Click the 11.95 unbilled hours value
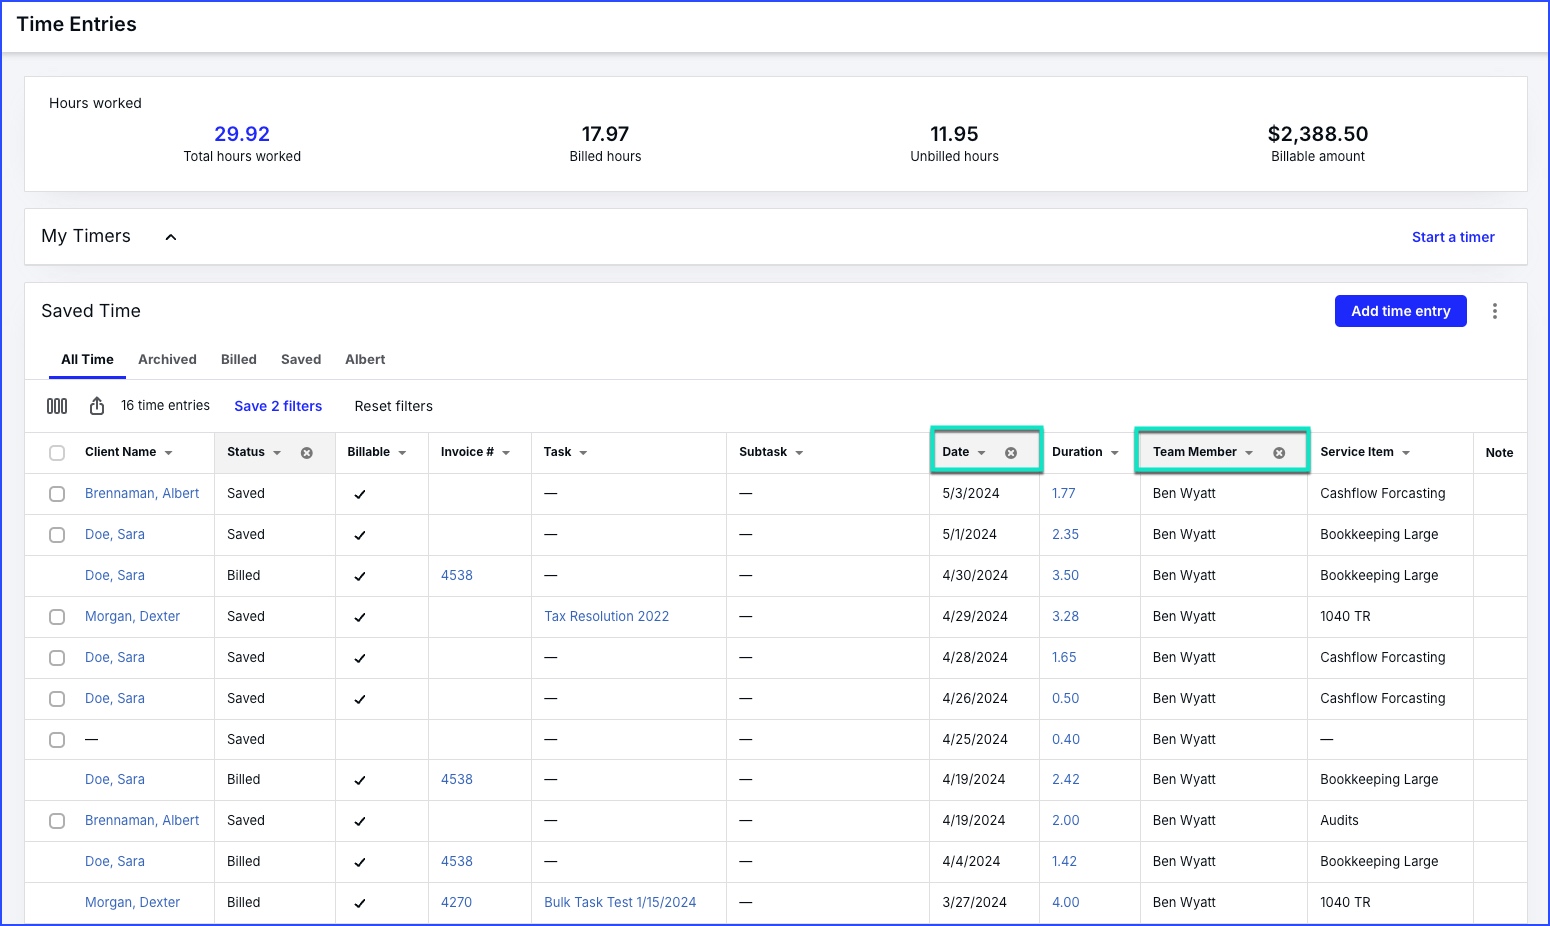This screenshot has height=926, width=1550. pyautogui.click(x=954, y=134)
